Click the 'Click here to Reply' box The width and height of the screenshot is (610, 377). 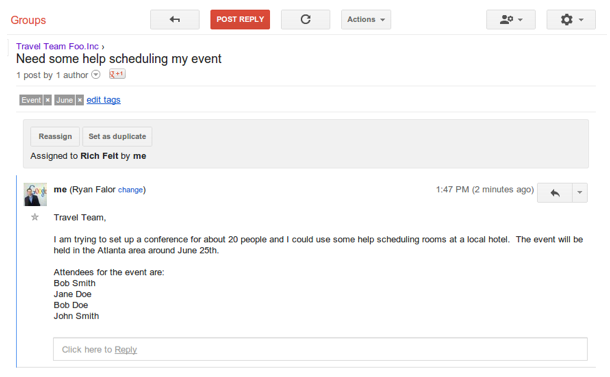point(320,349)
